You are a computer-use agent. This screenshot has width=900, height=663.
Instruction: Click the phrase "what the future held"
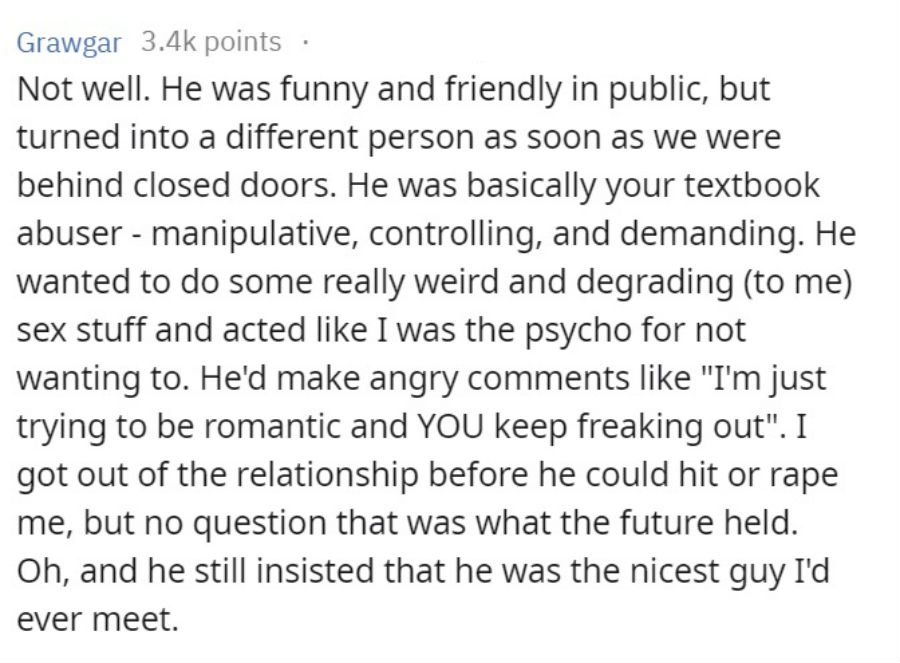click(636, 522)
